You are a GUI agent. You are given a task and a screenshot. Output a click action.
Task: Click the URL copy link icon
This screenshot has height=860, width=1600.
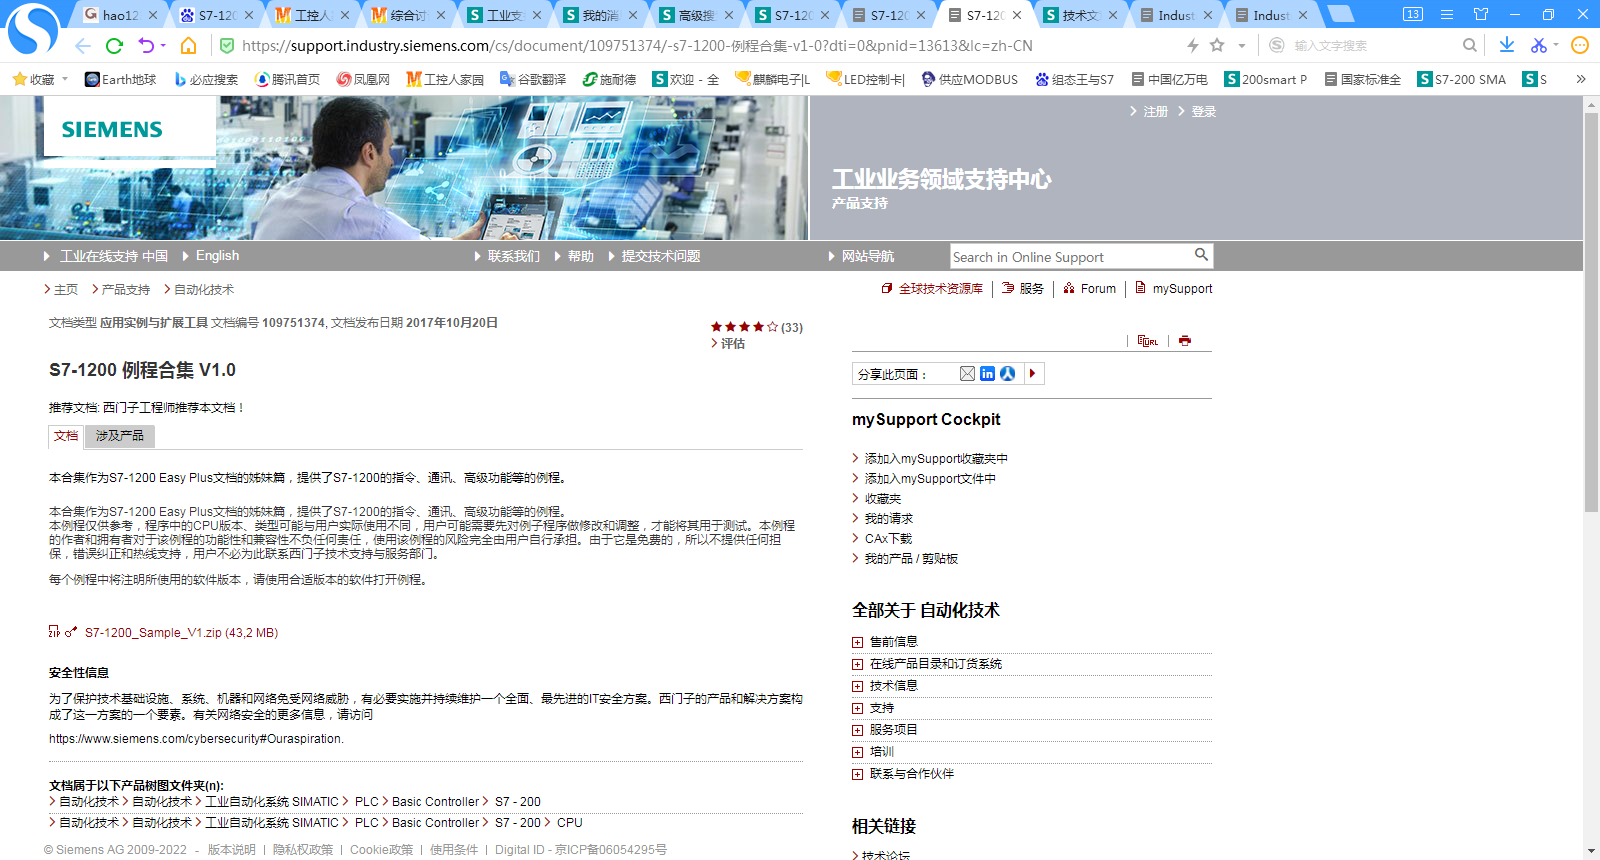coord(1147,341)
